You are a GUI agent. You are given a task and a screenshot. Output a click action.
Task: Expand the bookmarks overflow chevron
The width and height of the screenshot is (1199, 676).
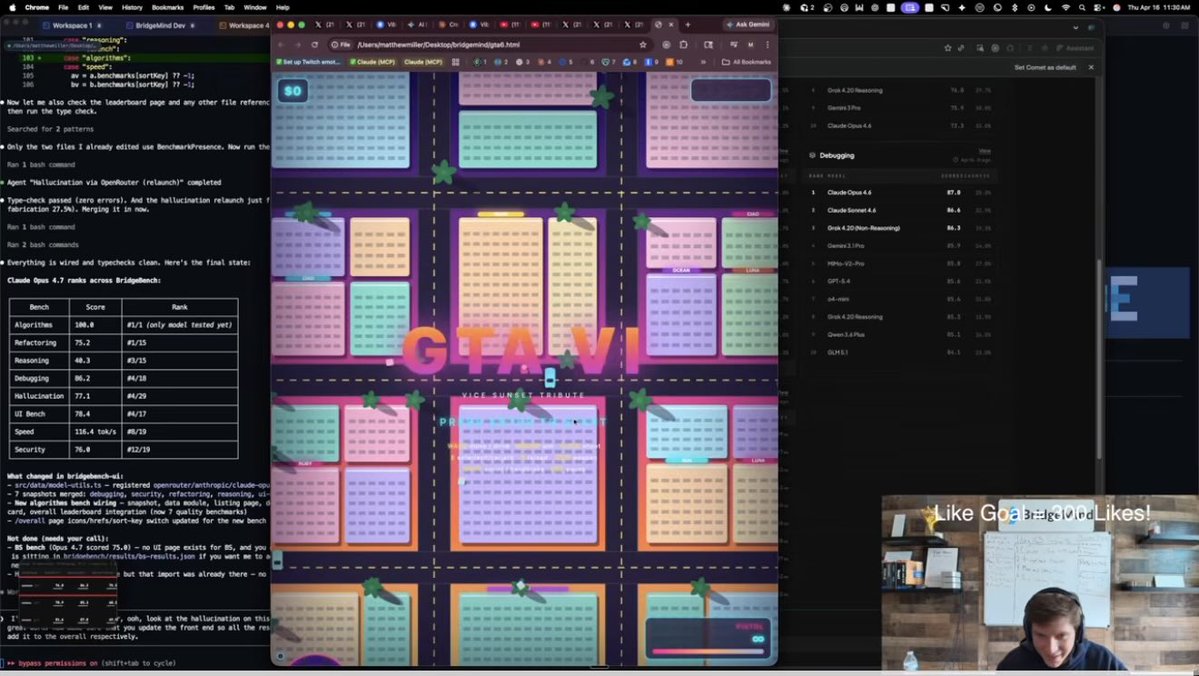[x=703, y=62]
